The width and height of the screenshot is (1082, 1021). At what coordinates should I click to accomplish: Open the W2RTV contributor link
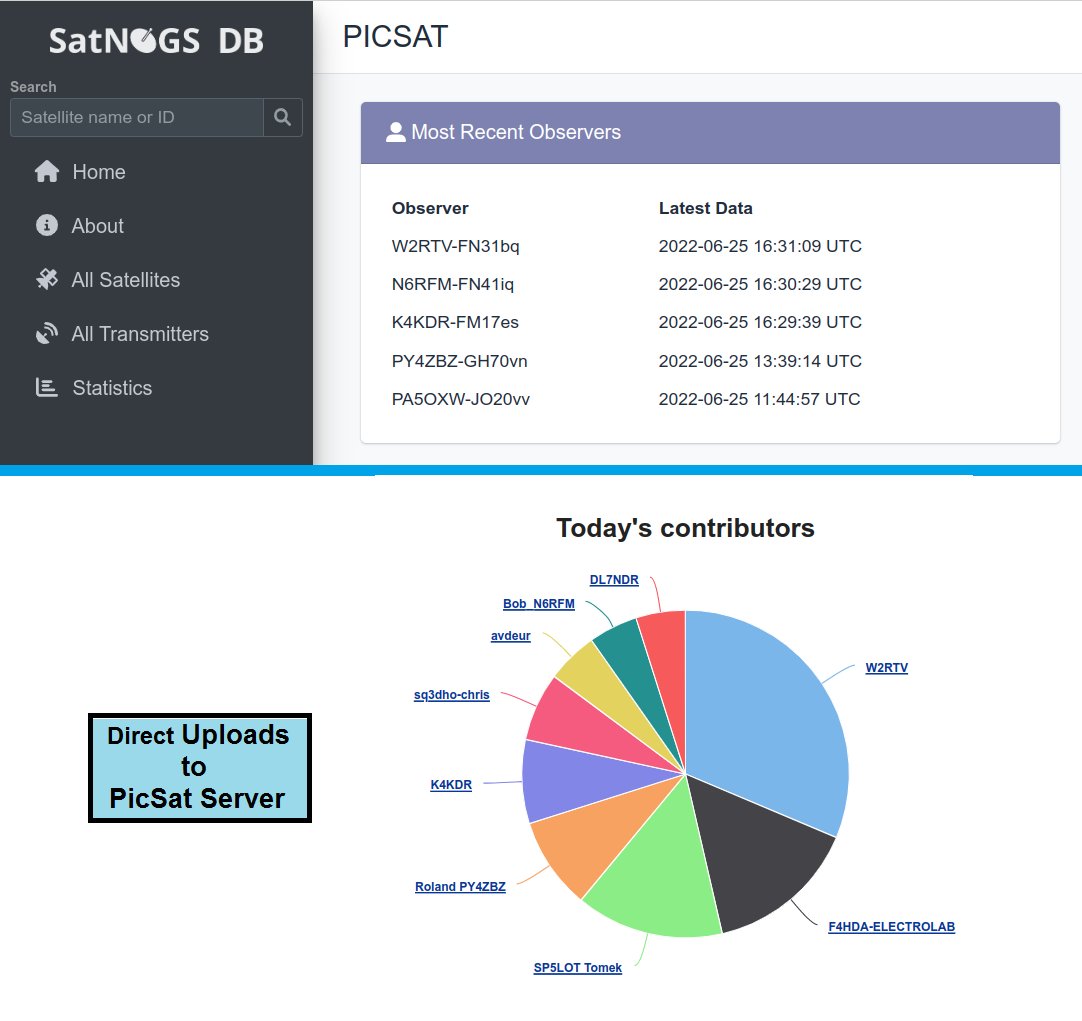(887, 668)
